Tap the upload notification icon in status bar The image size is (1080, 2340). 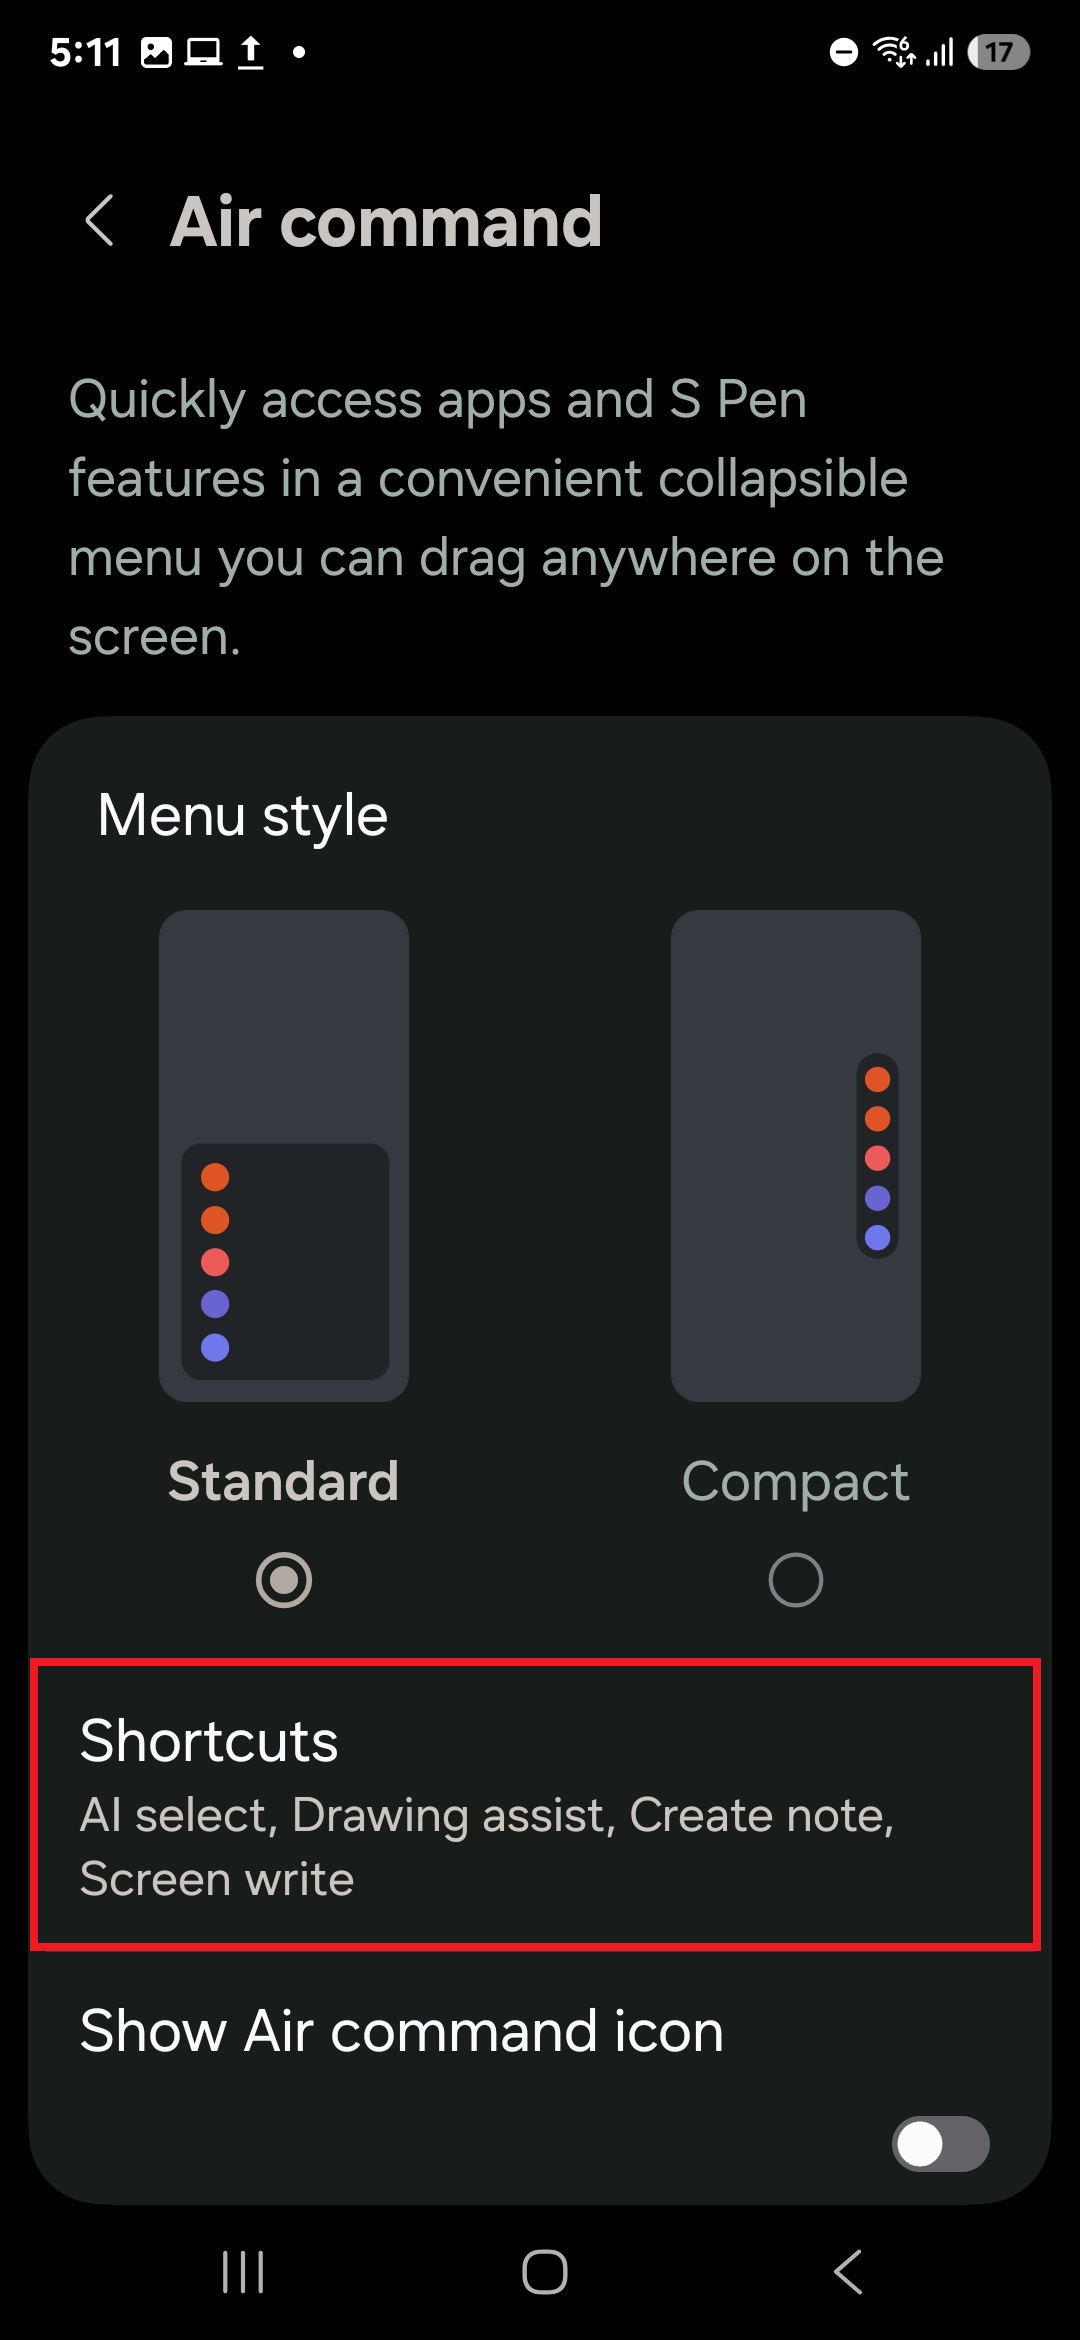pos(251,52)
